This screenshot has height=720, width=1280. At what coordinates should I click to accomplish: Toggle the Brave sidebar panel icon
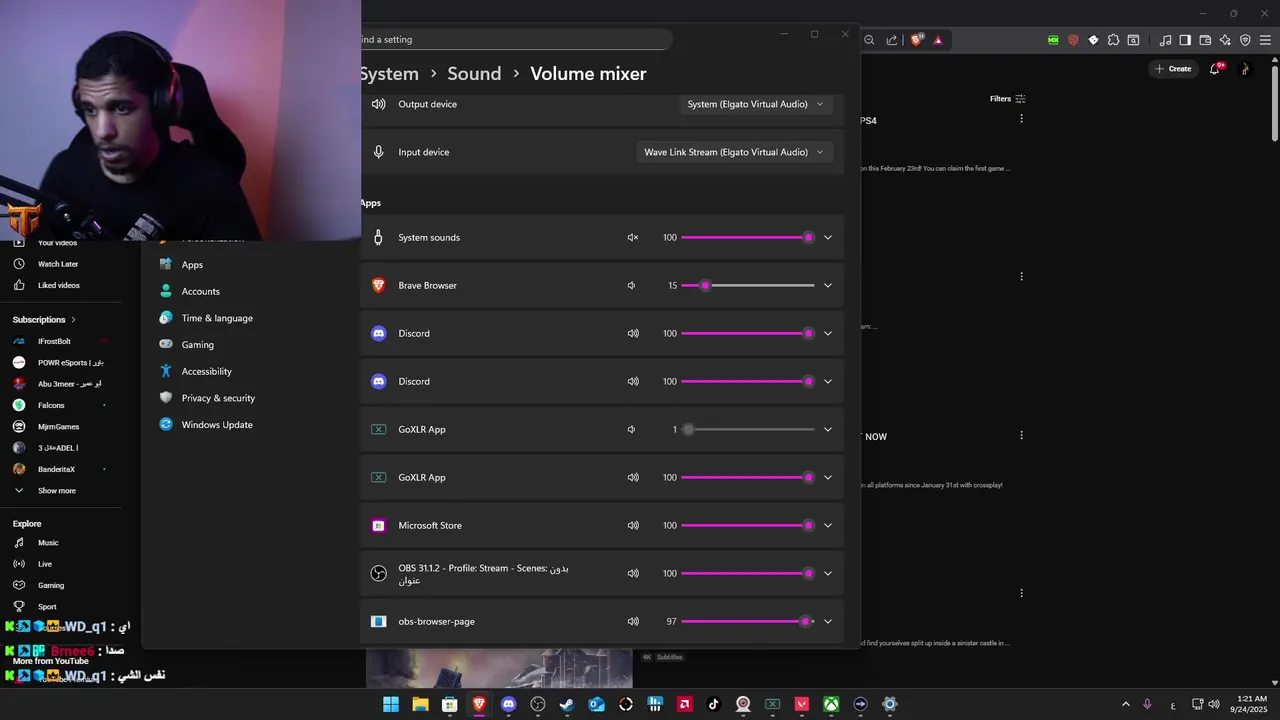(1185, 40)
